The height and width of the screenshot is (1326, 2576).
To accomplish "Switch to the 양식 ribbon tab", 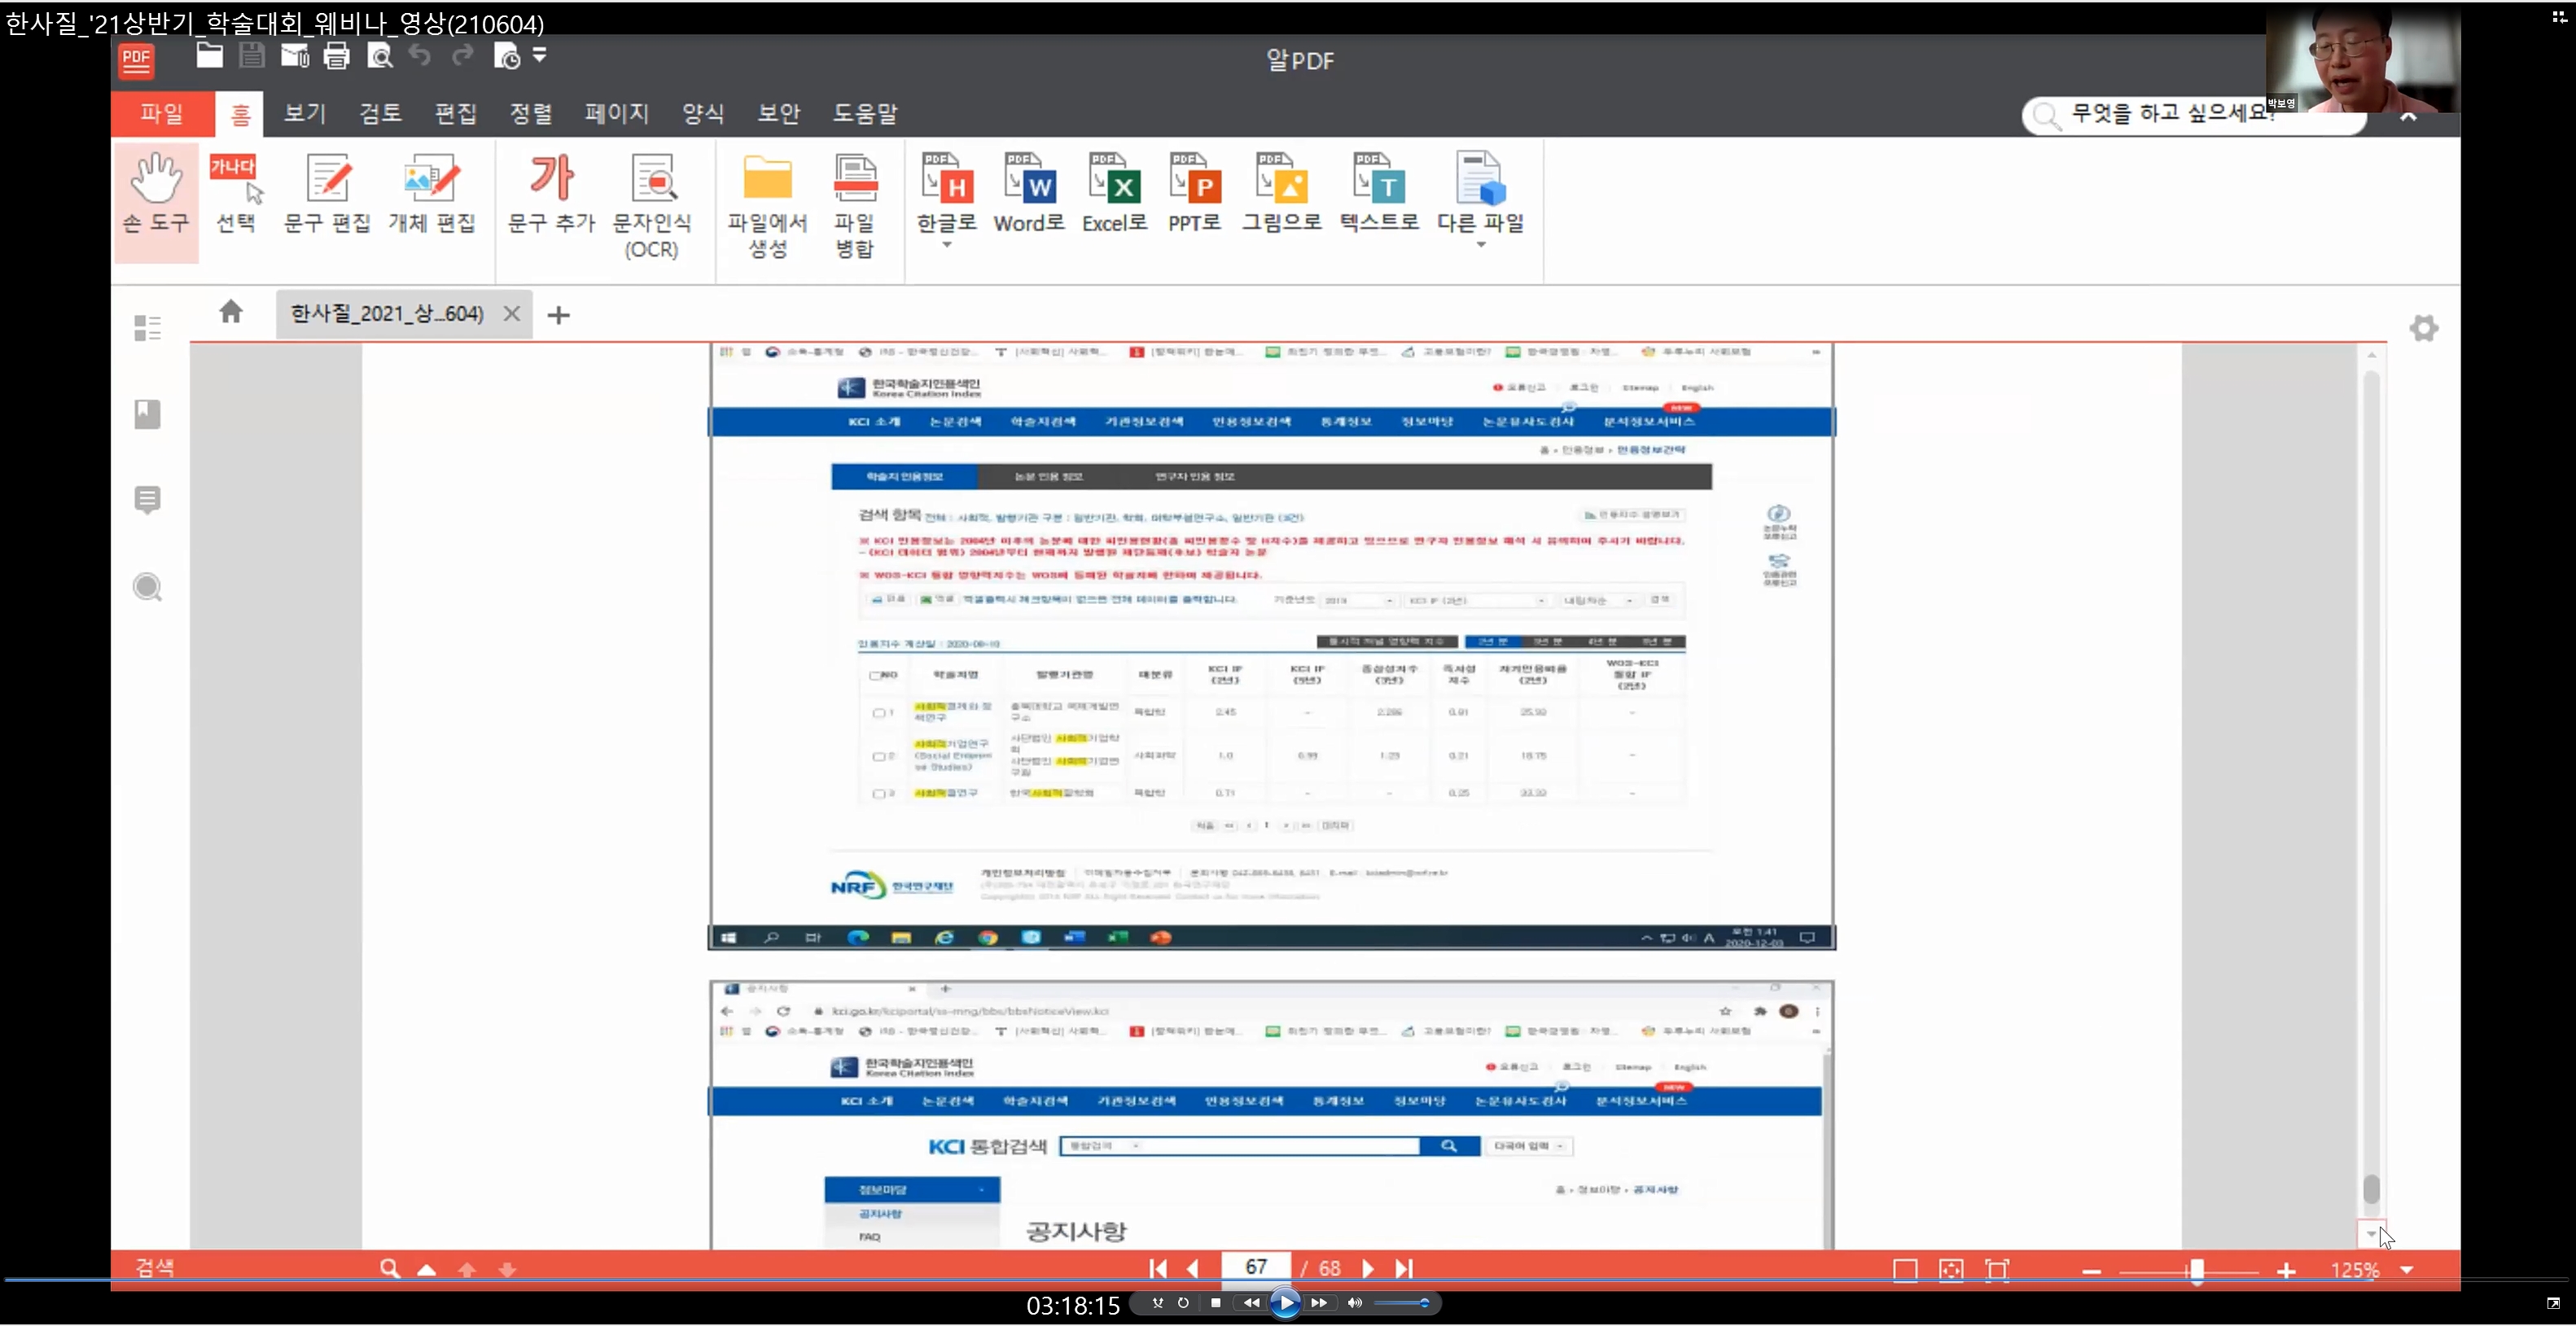I will 703,113.
